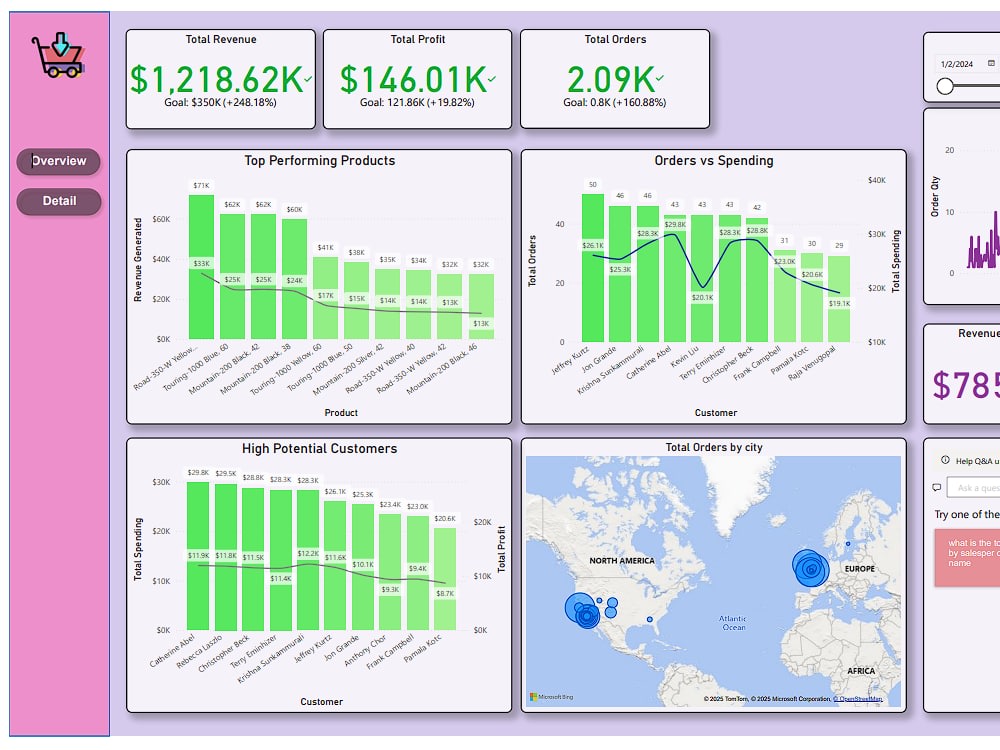Click the Microsoft Bing logo on the map

(x=553, y=694)
